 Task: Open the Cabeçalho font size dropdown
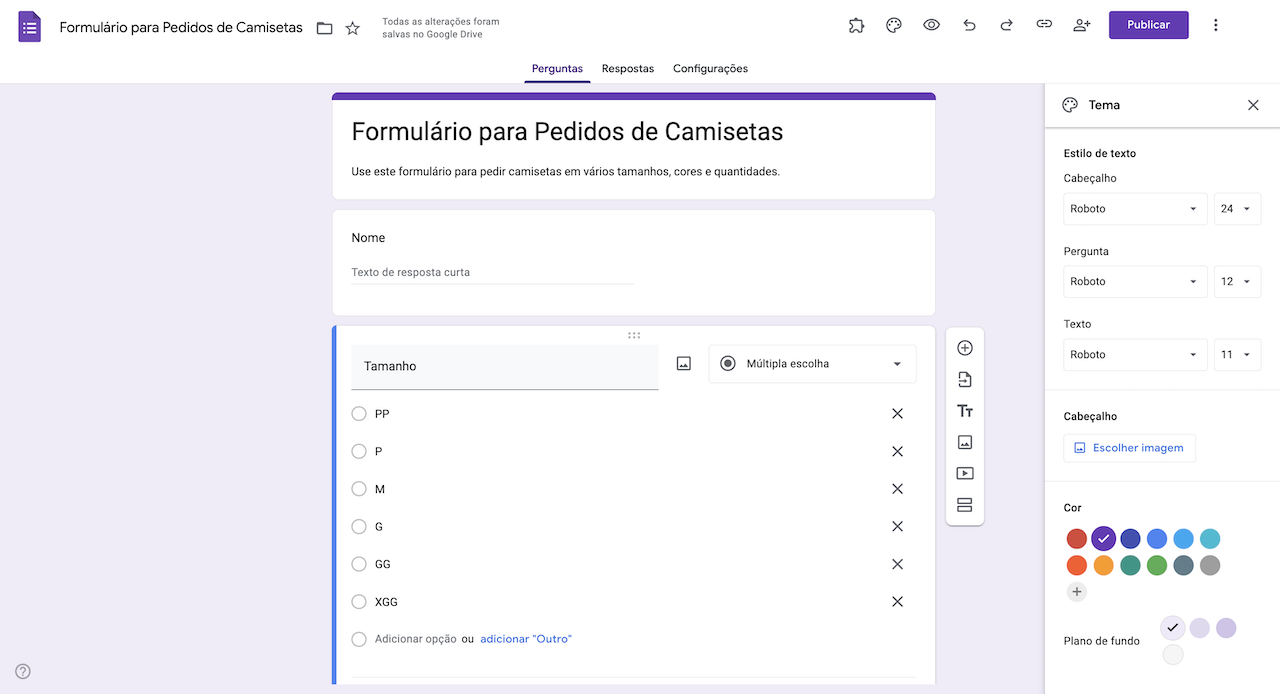click(x=1237, y=208)
